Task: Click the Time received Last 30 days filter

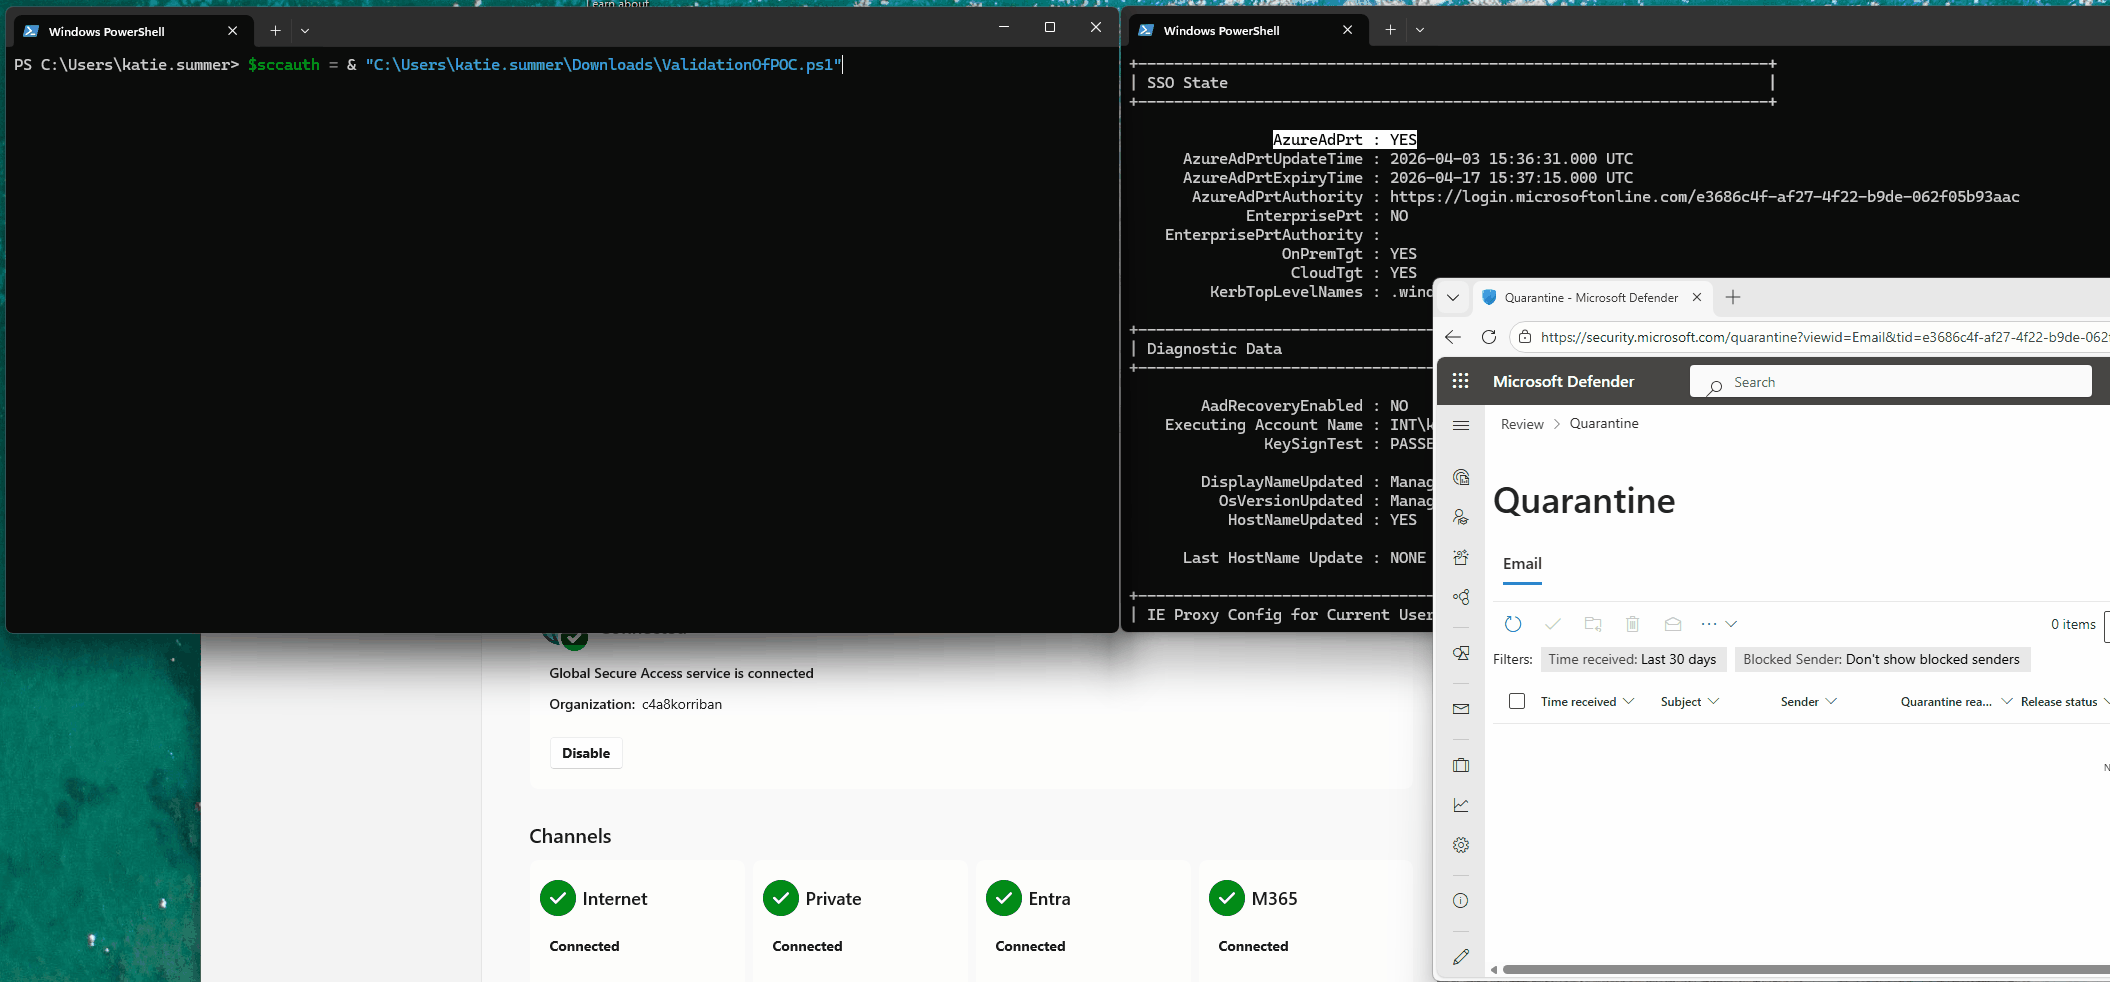Action: [1632, 659]
